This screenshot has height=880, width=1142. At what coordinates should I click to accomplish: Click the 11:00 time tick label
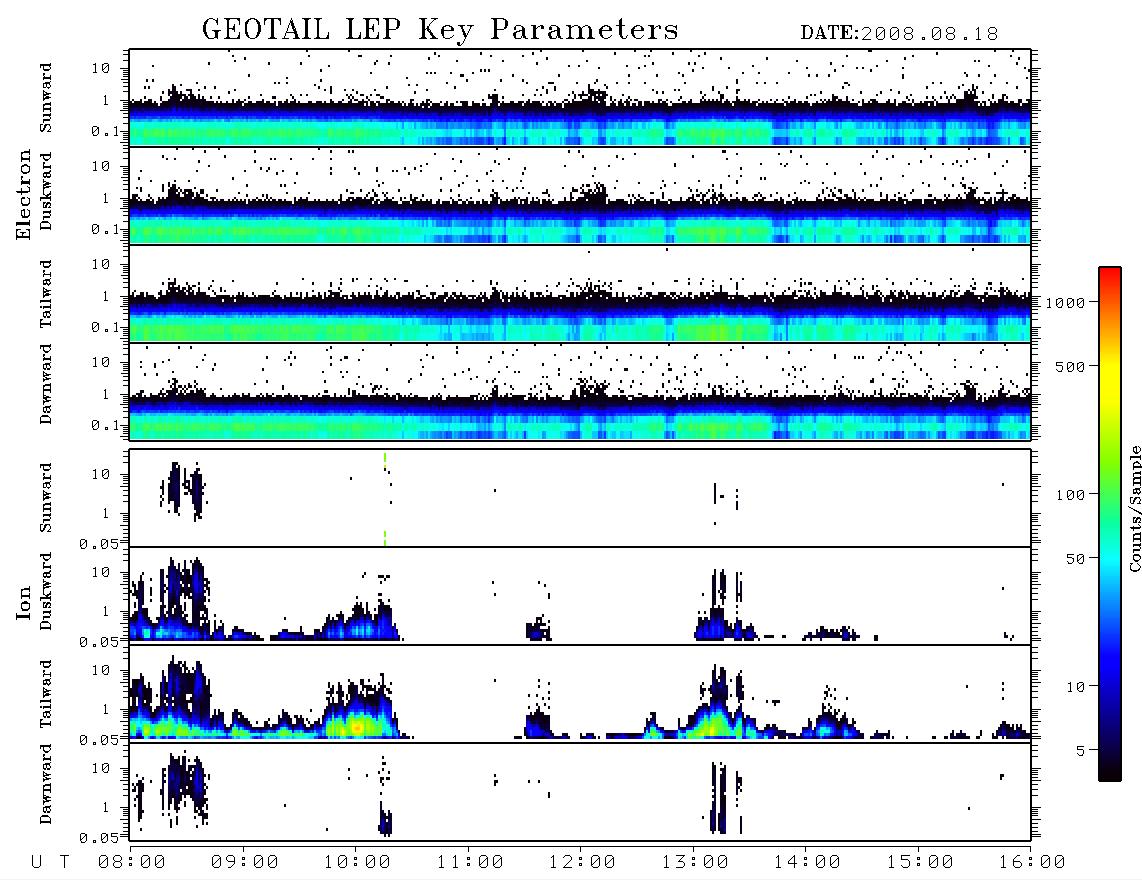[x=470, y=863]
